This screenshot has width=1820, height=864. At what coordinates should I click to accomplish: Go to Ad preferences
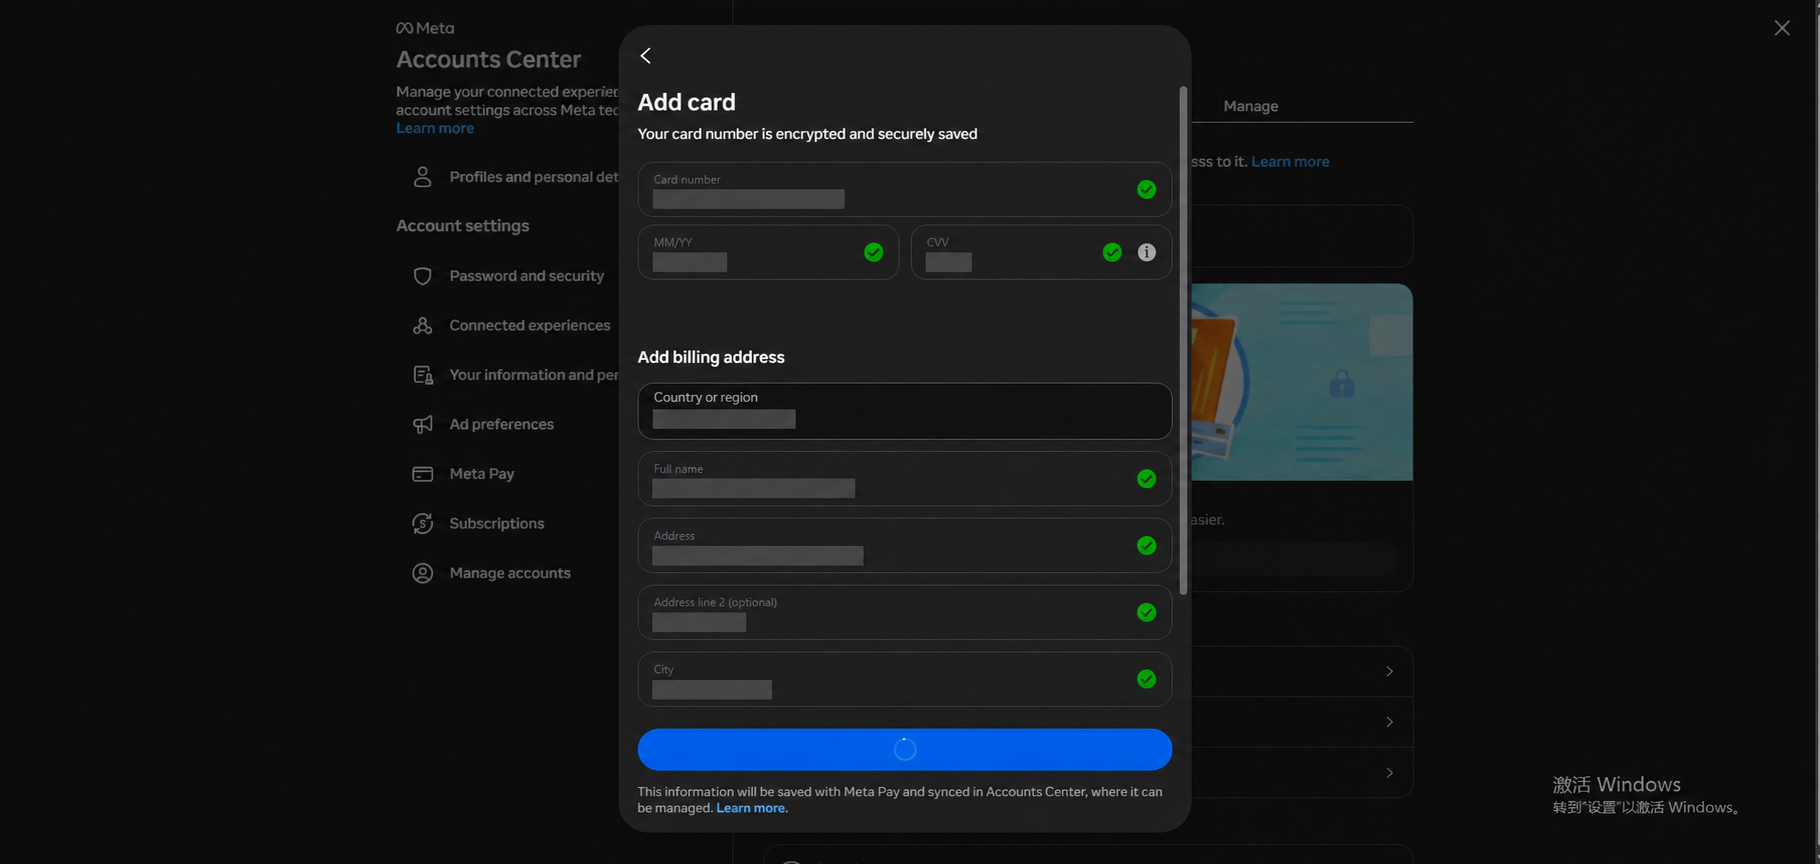(x=502, y=425)
